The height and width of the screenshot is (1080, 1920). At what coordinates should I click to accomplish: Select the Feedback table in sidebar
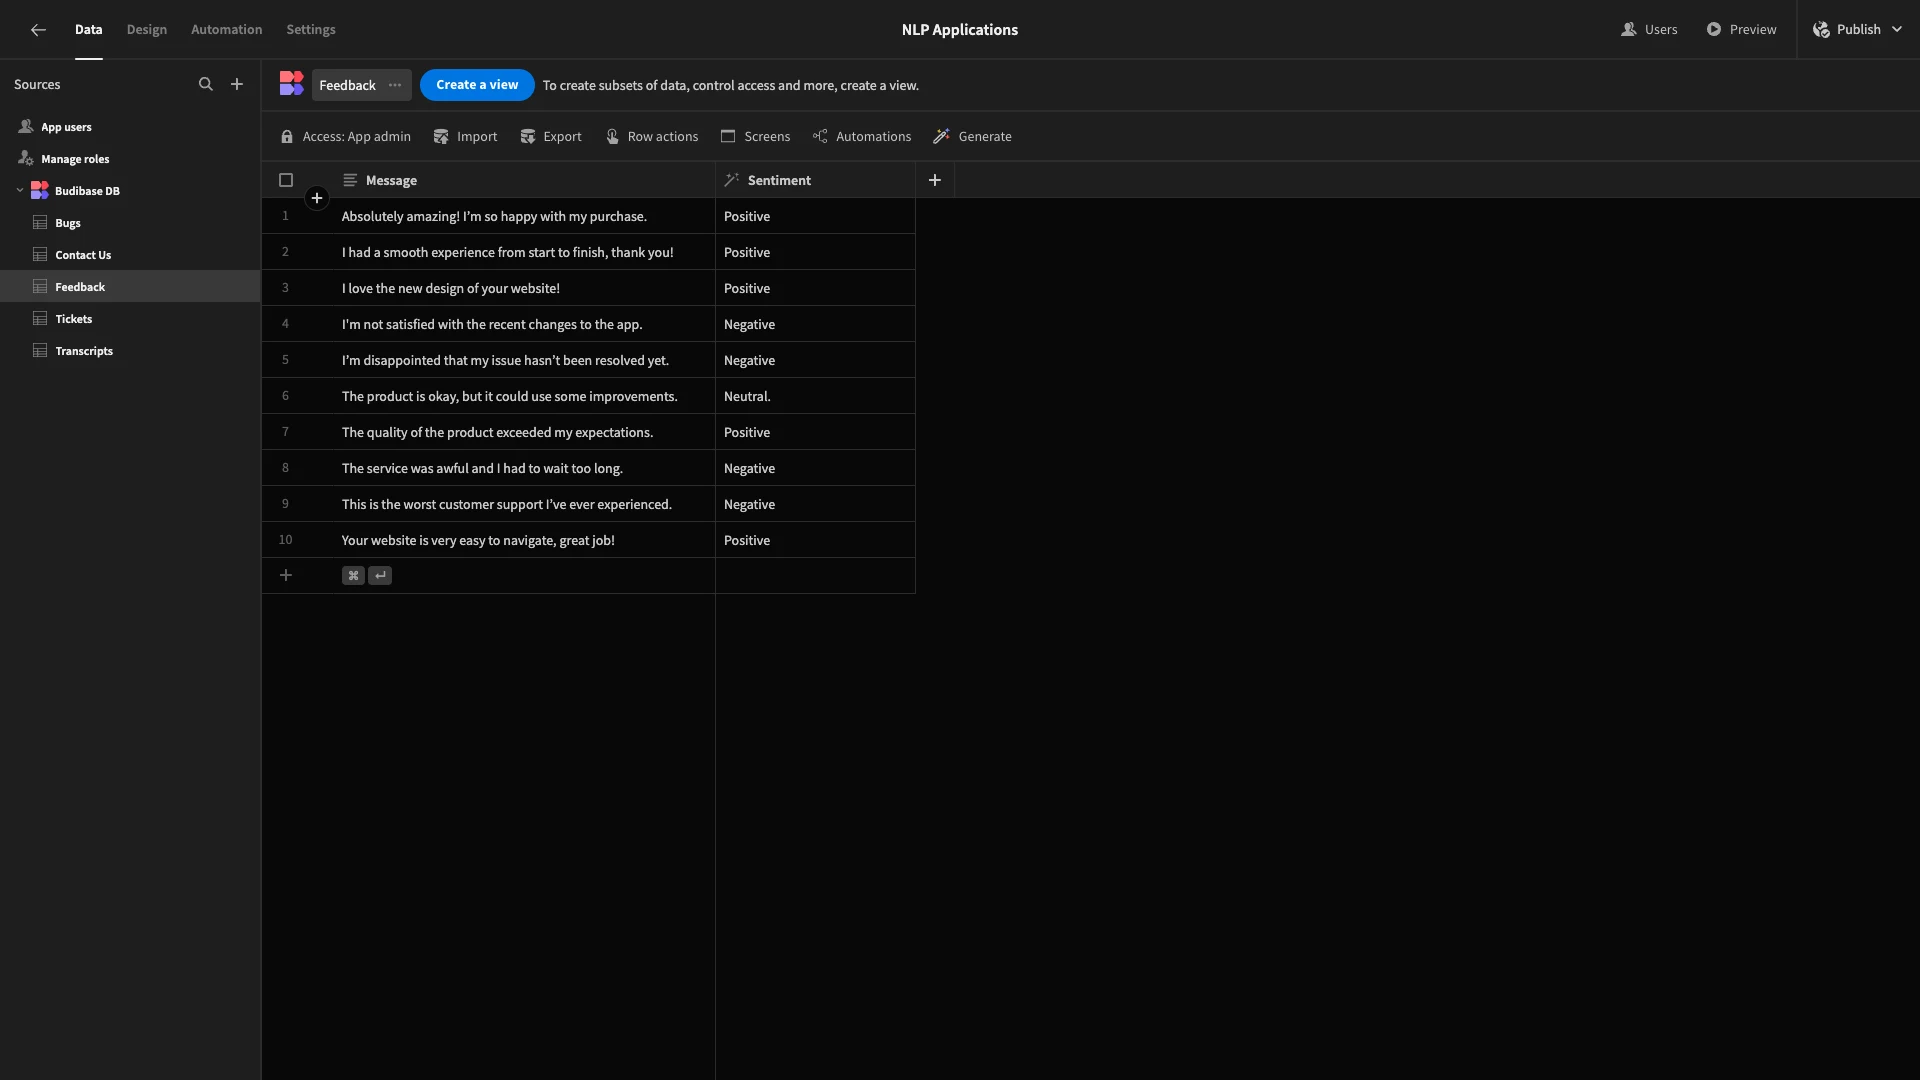click(x=130, y=287)
